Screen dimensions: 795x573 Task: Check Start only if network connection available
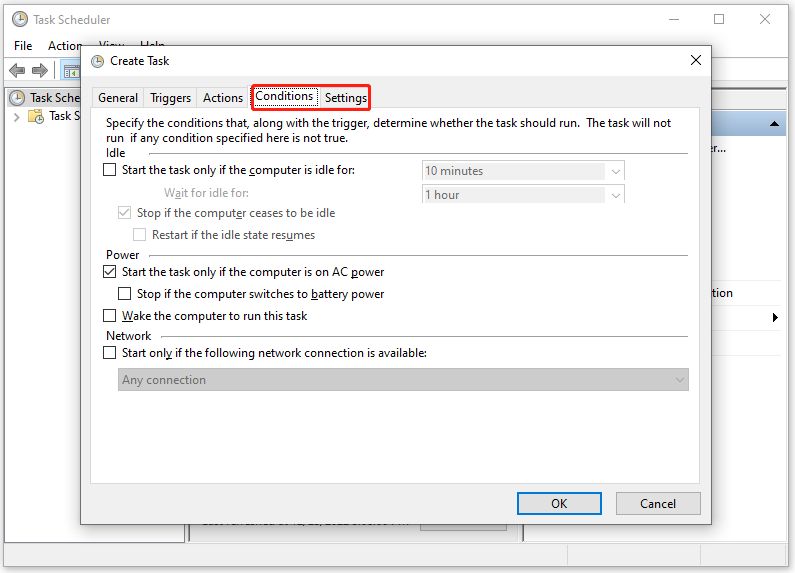click(x=110, y=352)
